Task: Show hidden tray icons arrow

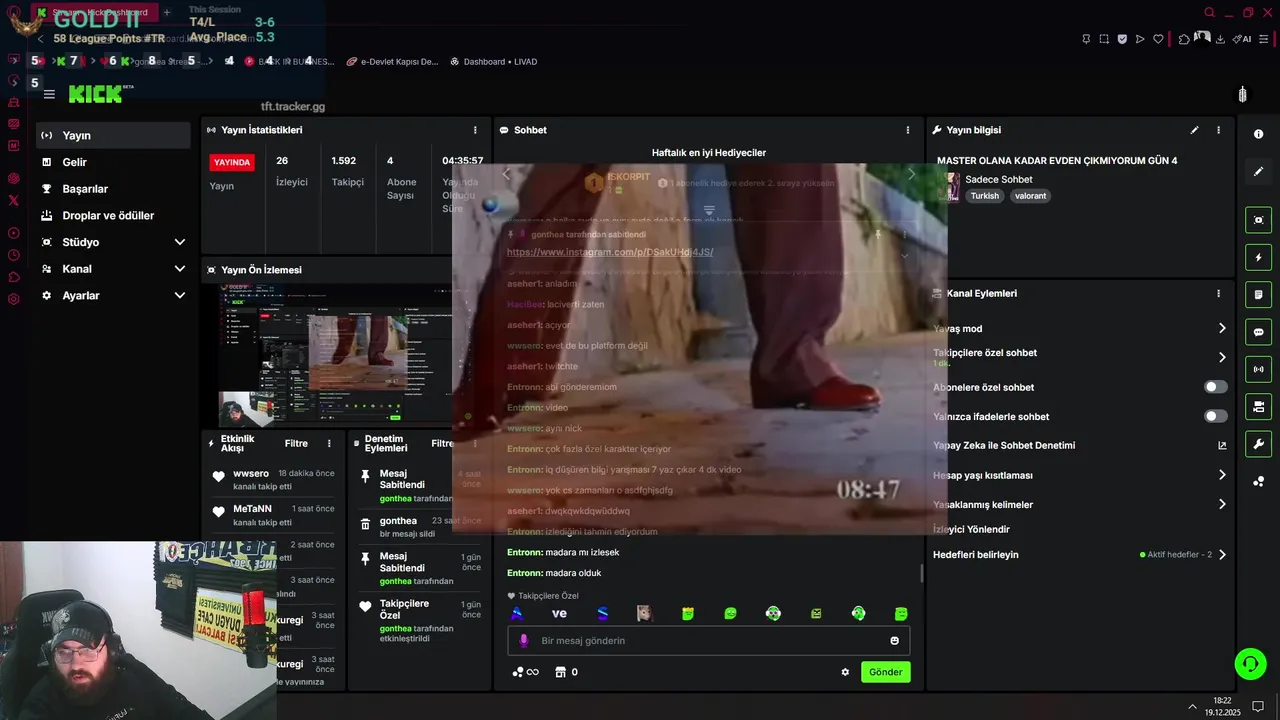Action: [x=1192, y=706]
